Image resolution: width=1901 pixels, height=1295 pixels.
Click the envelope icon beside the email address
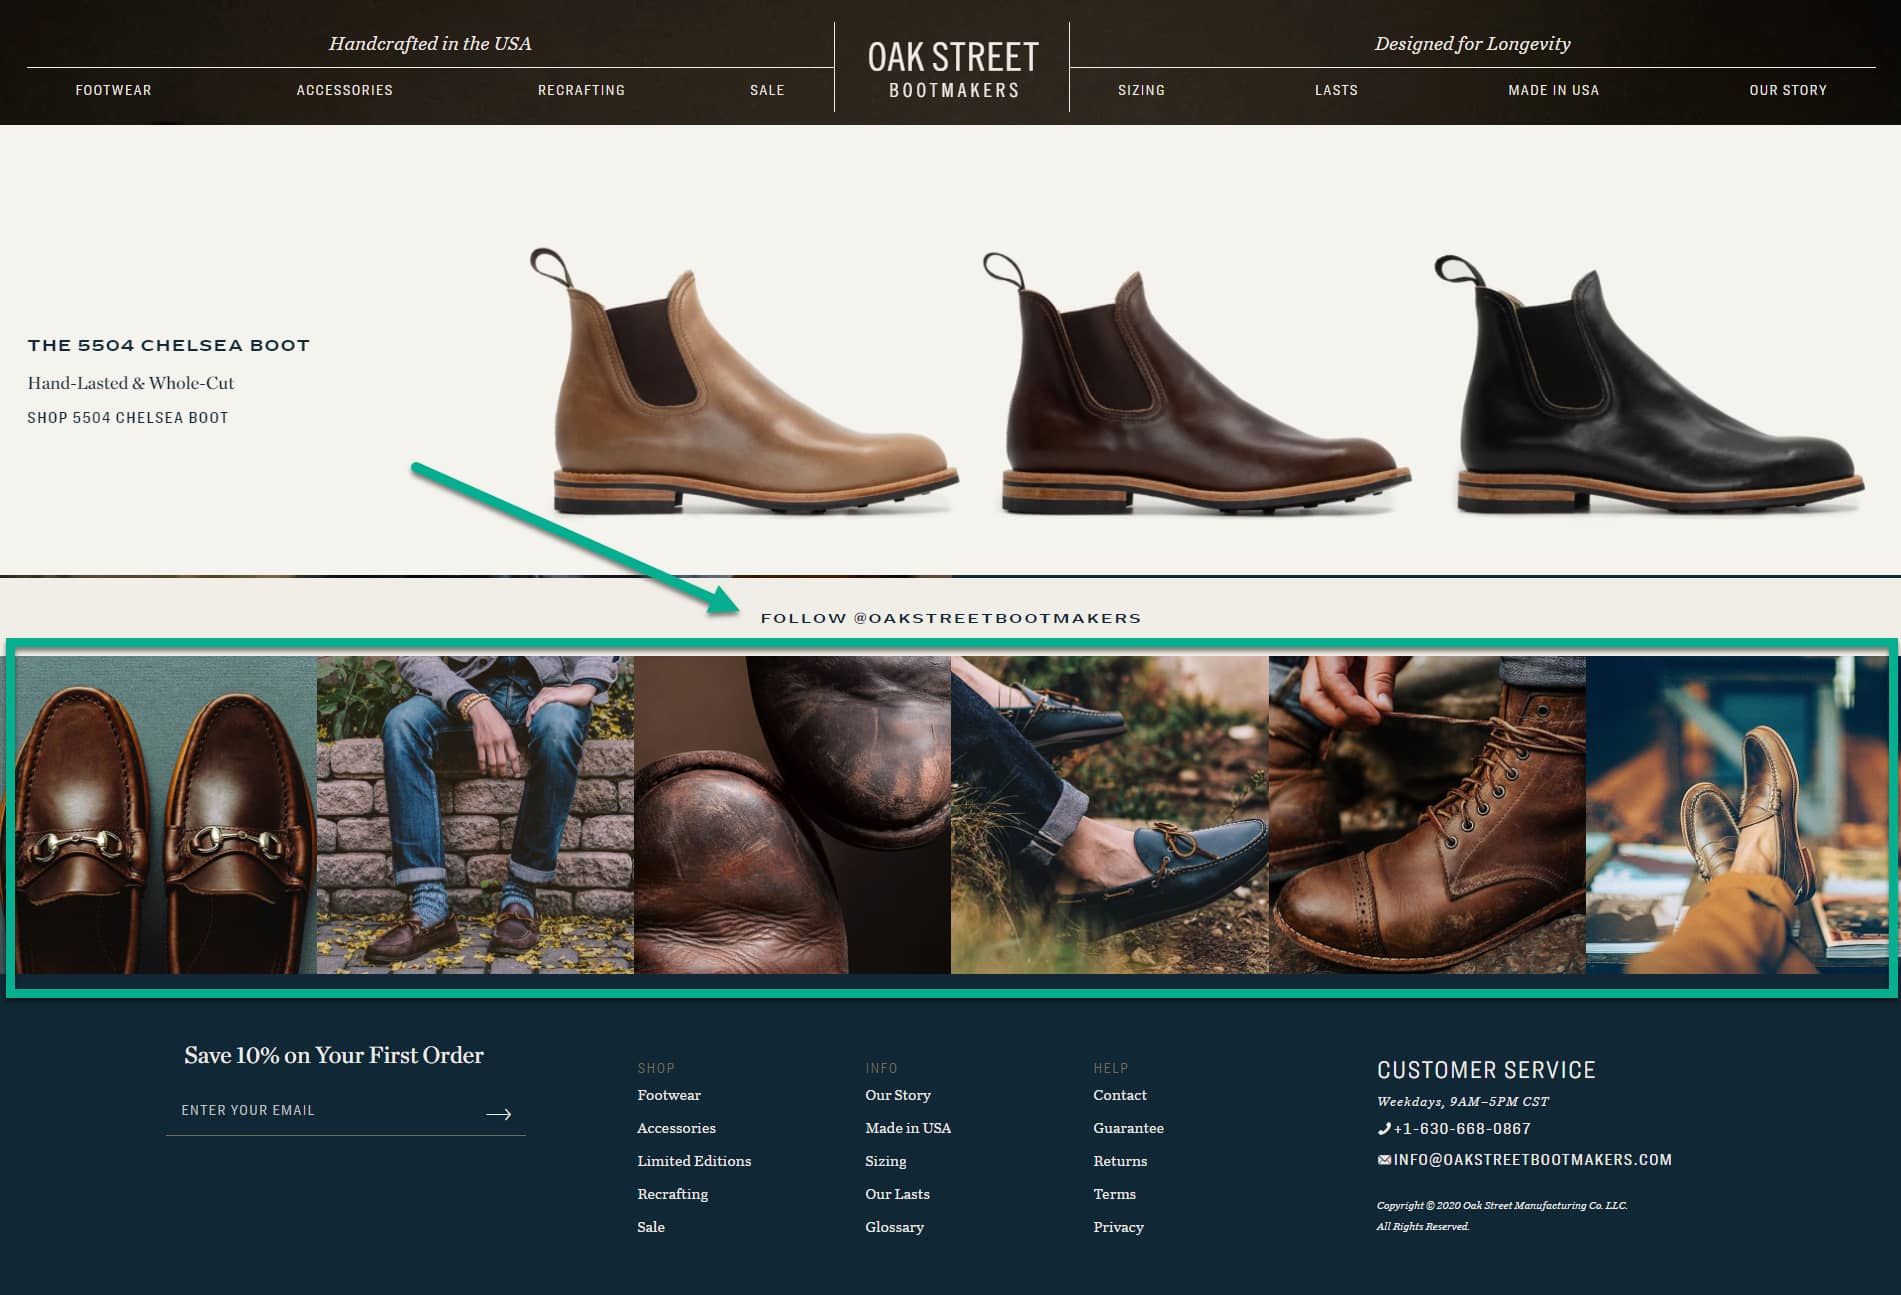pyautogui.click(x=1384, y=1160)
